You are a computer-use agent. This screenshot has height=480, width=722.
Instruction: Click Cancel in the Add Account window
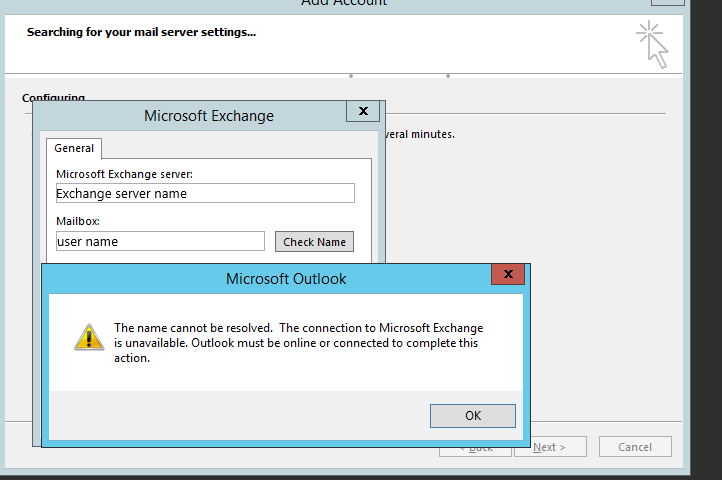click(635, 447)
